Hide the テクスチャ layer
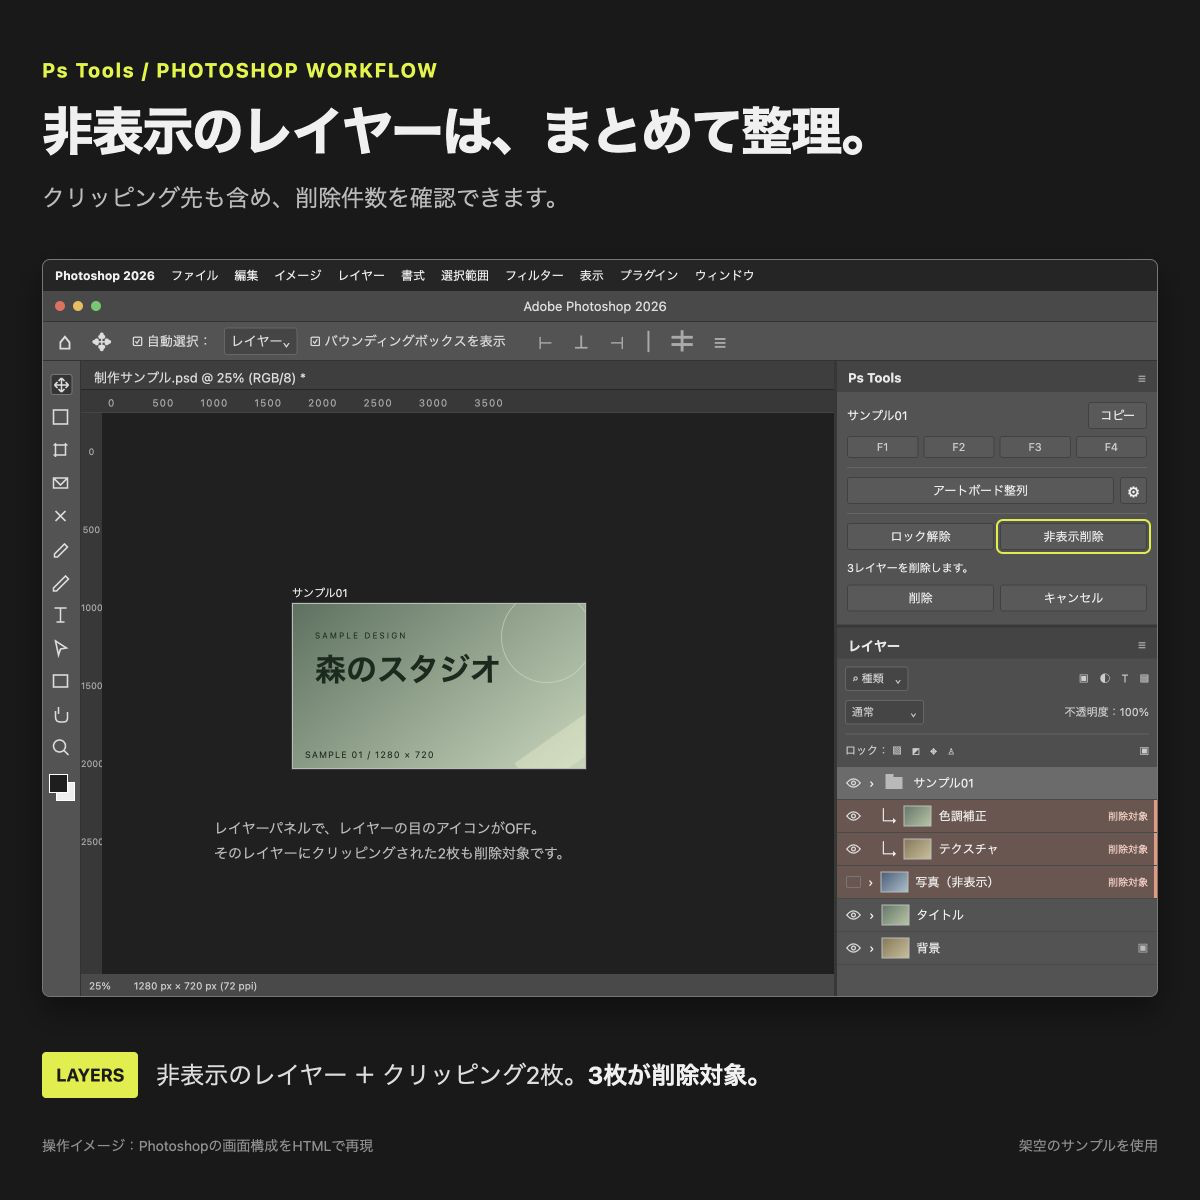Viewport: 1200px width, 1200px height. [x=853, y=849]
